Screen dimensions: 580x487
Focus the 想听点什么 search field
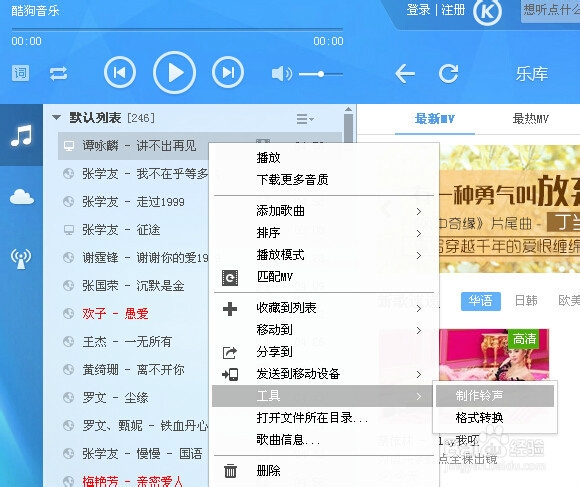550,11
